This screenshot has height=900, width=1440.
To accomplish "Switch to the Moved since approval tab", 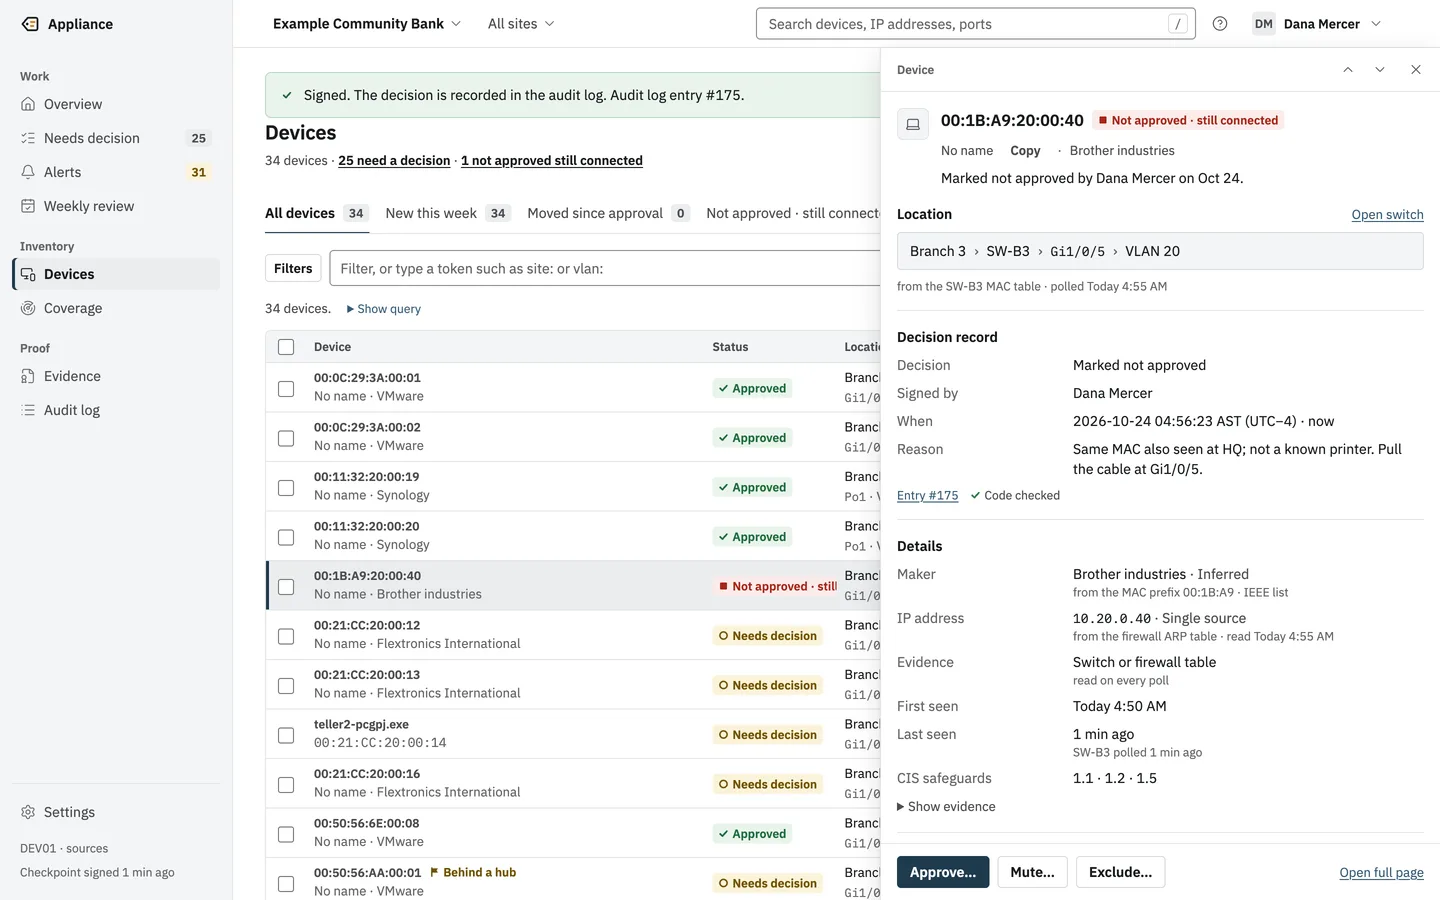I will [x=609, y=213].
